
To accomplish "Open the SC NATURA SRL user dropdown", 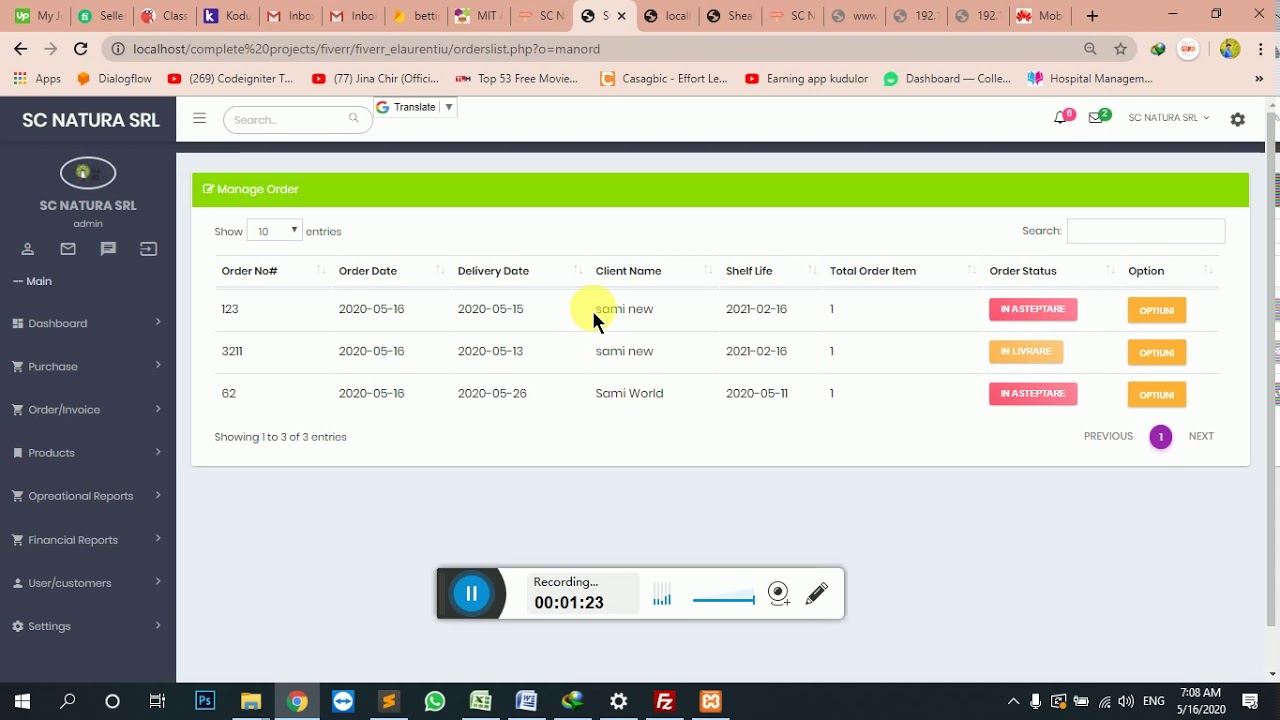I will pyautogui.click(x=1168, y=118).
